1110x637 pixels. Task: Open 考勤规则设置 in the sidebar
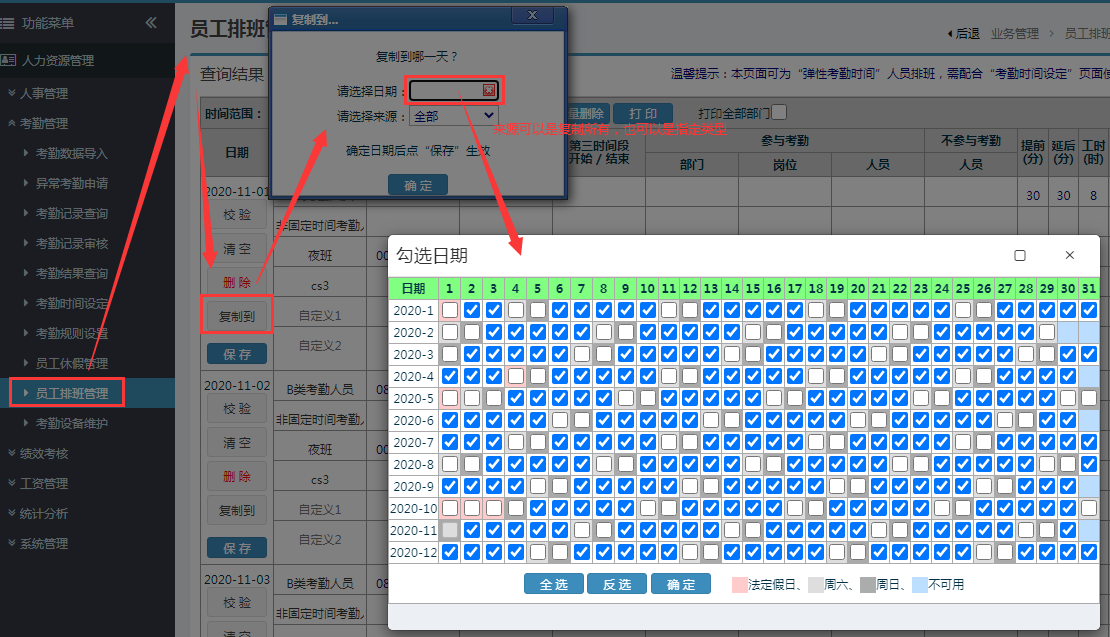click(71, 333)
